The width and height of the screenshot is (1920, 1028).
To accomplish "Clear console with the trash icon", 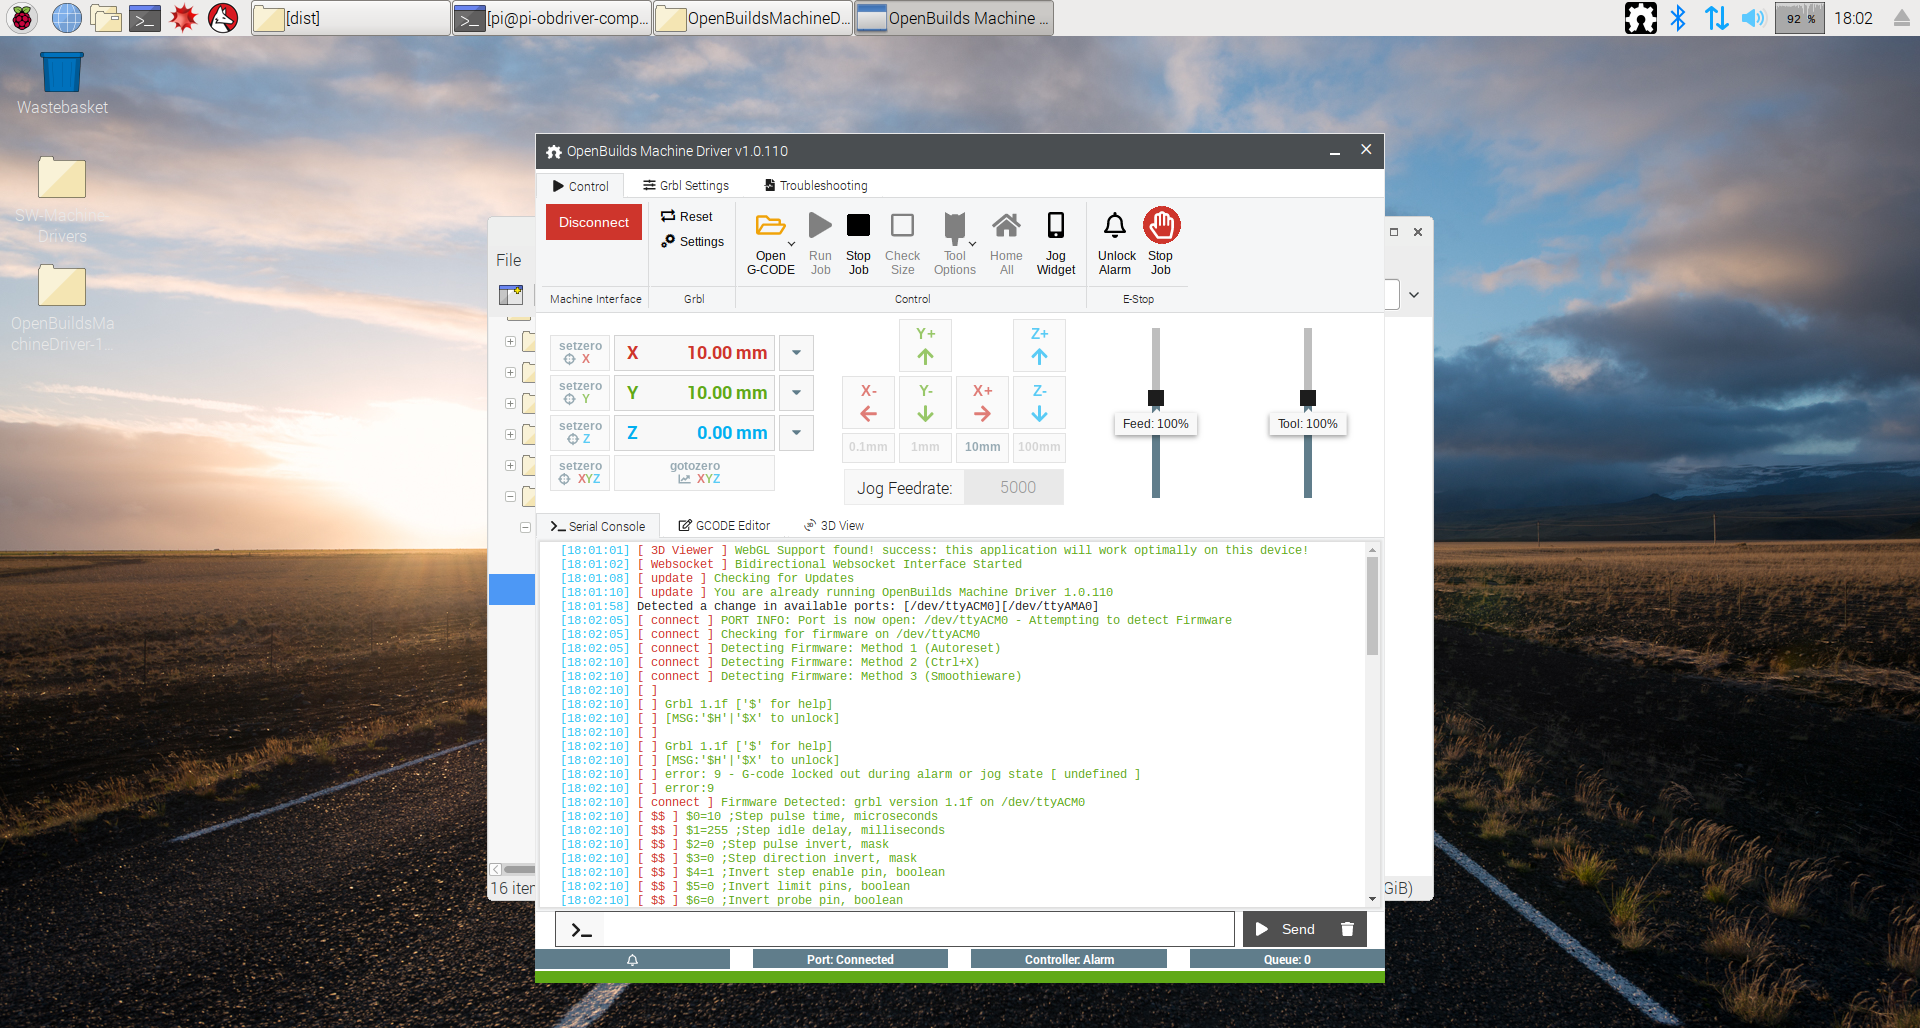I will (1347, 929).
